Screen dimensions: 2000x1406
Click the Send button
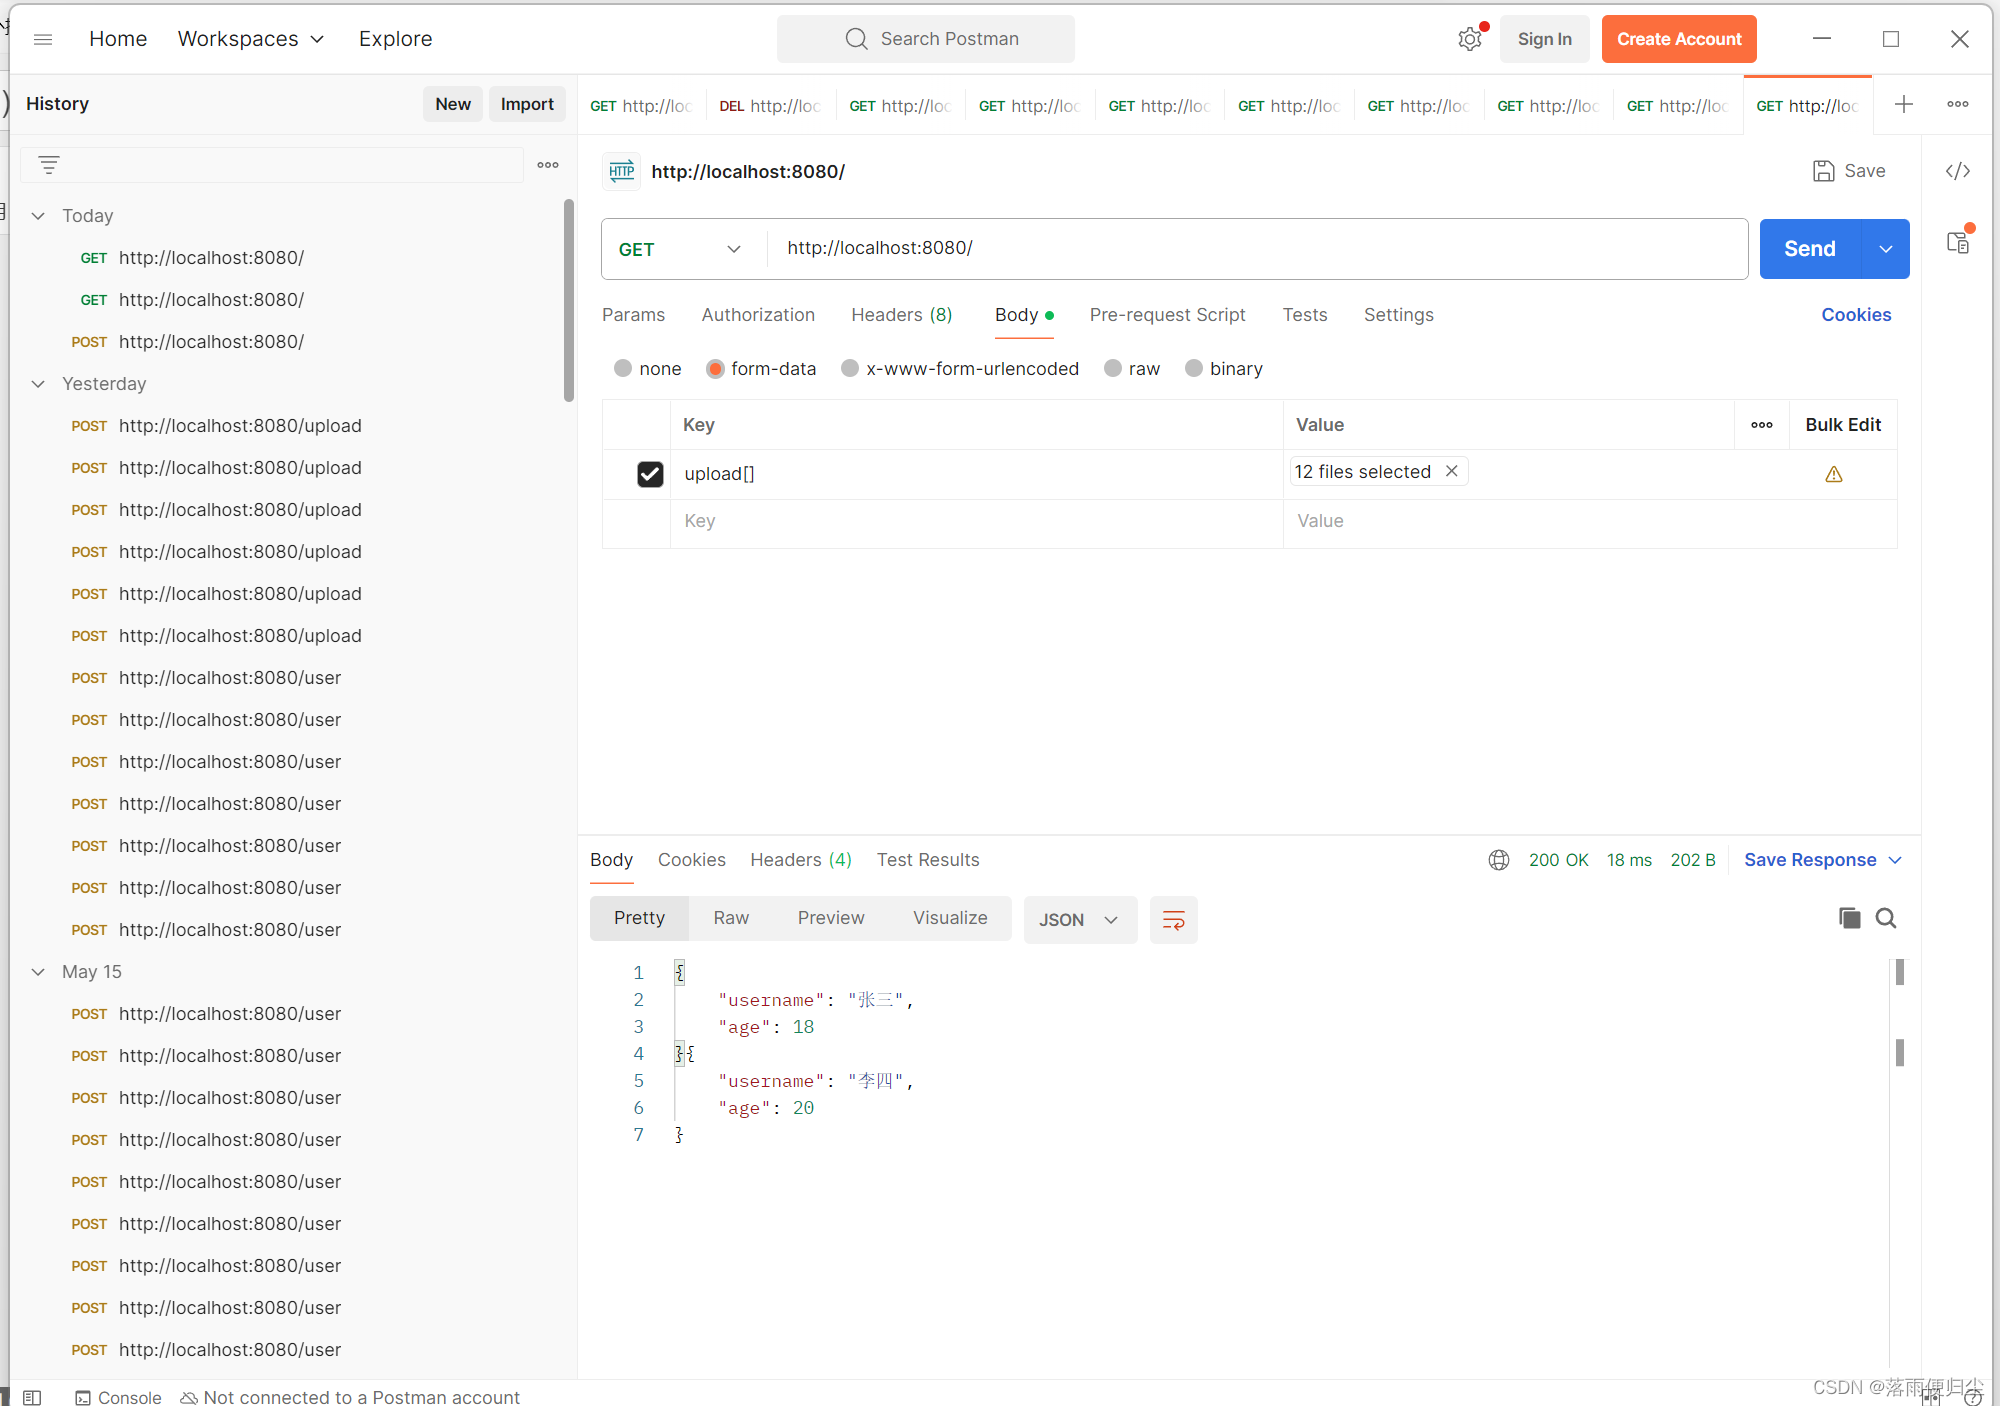(x=1810, y=249)
